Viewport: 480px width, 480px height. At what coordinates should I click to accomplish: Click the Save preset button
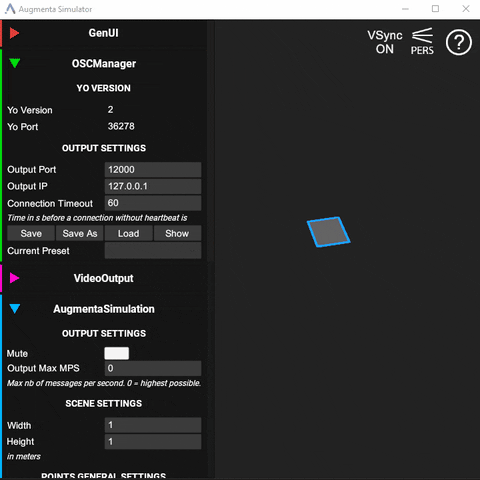point(31,233)
